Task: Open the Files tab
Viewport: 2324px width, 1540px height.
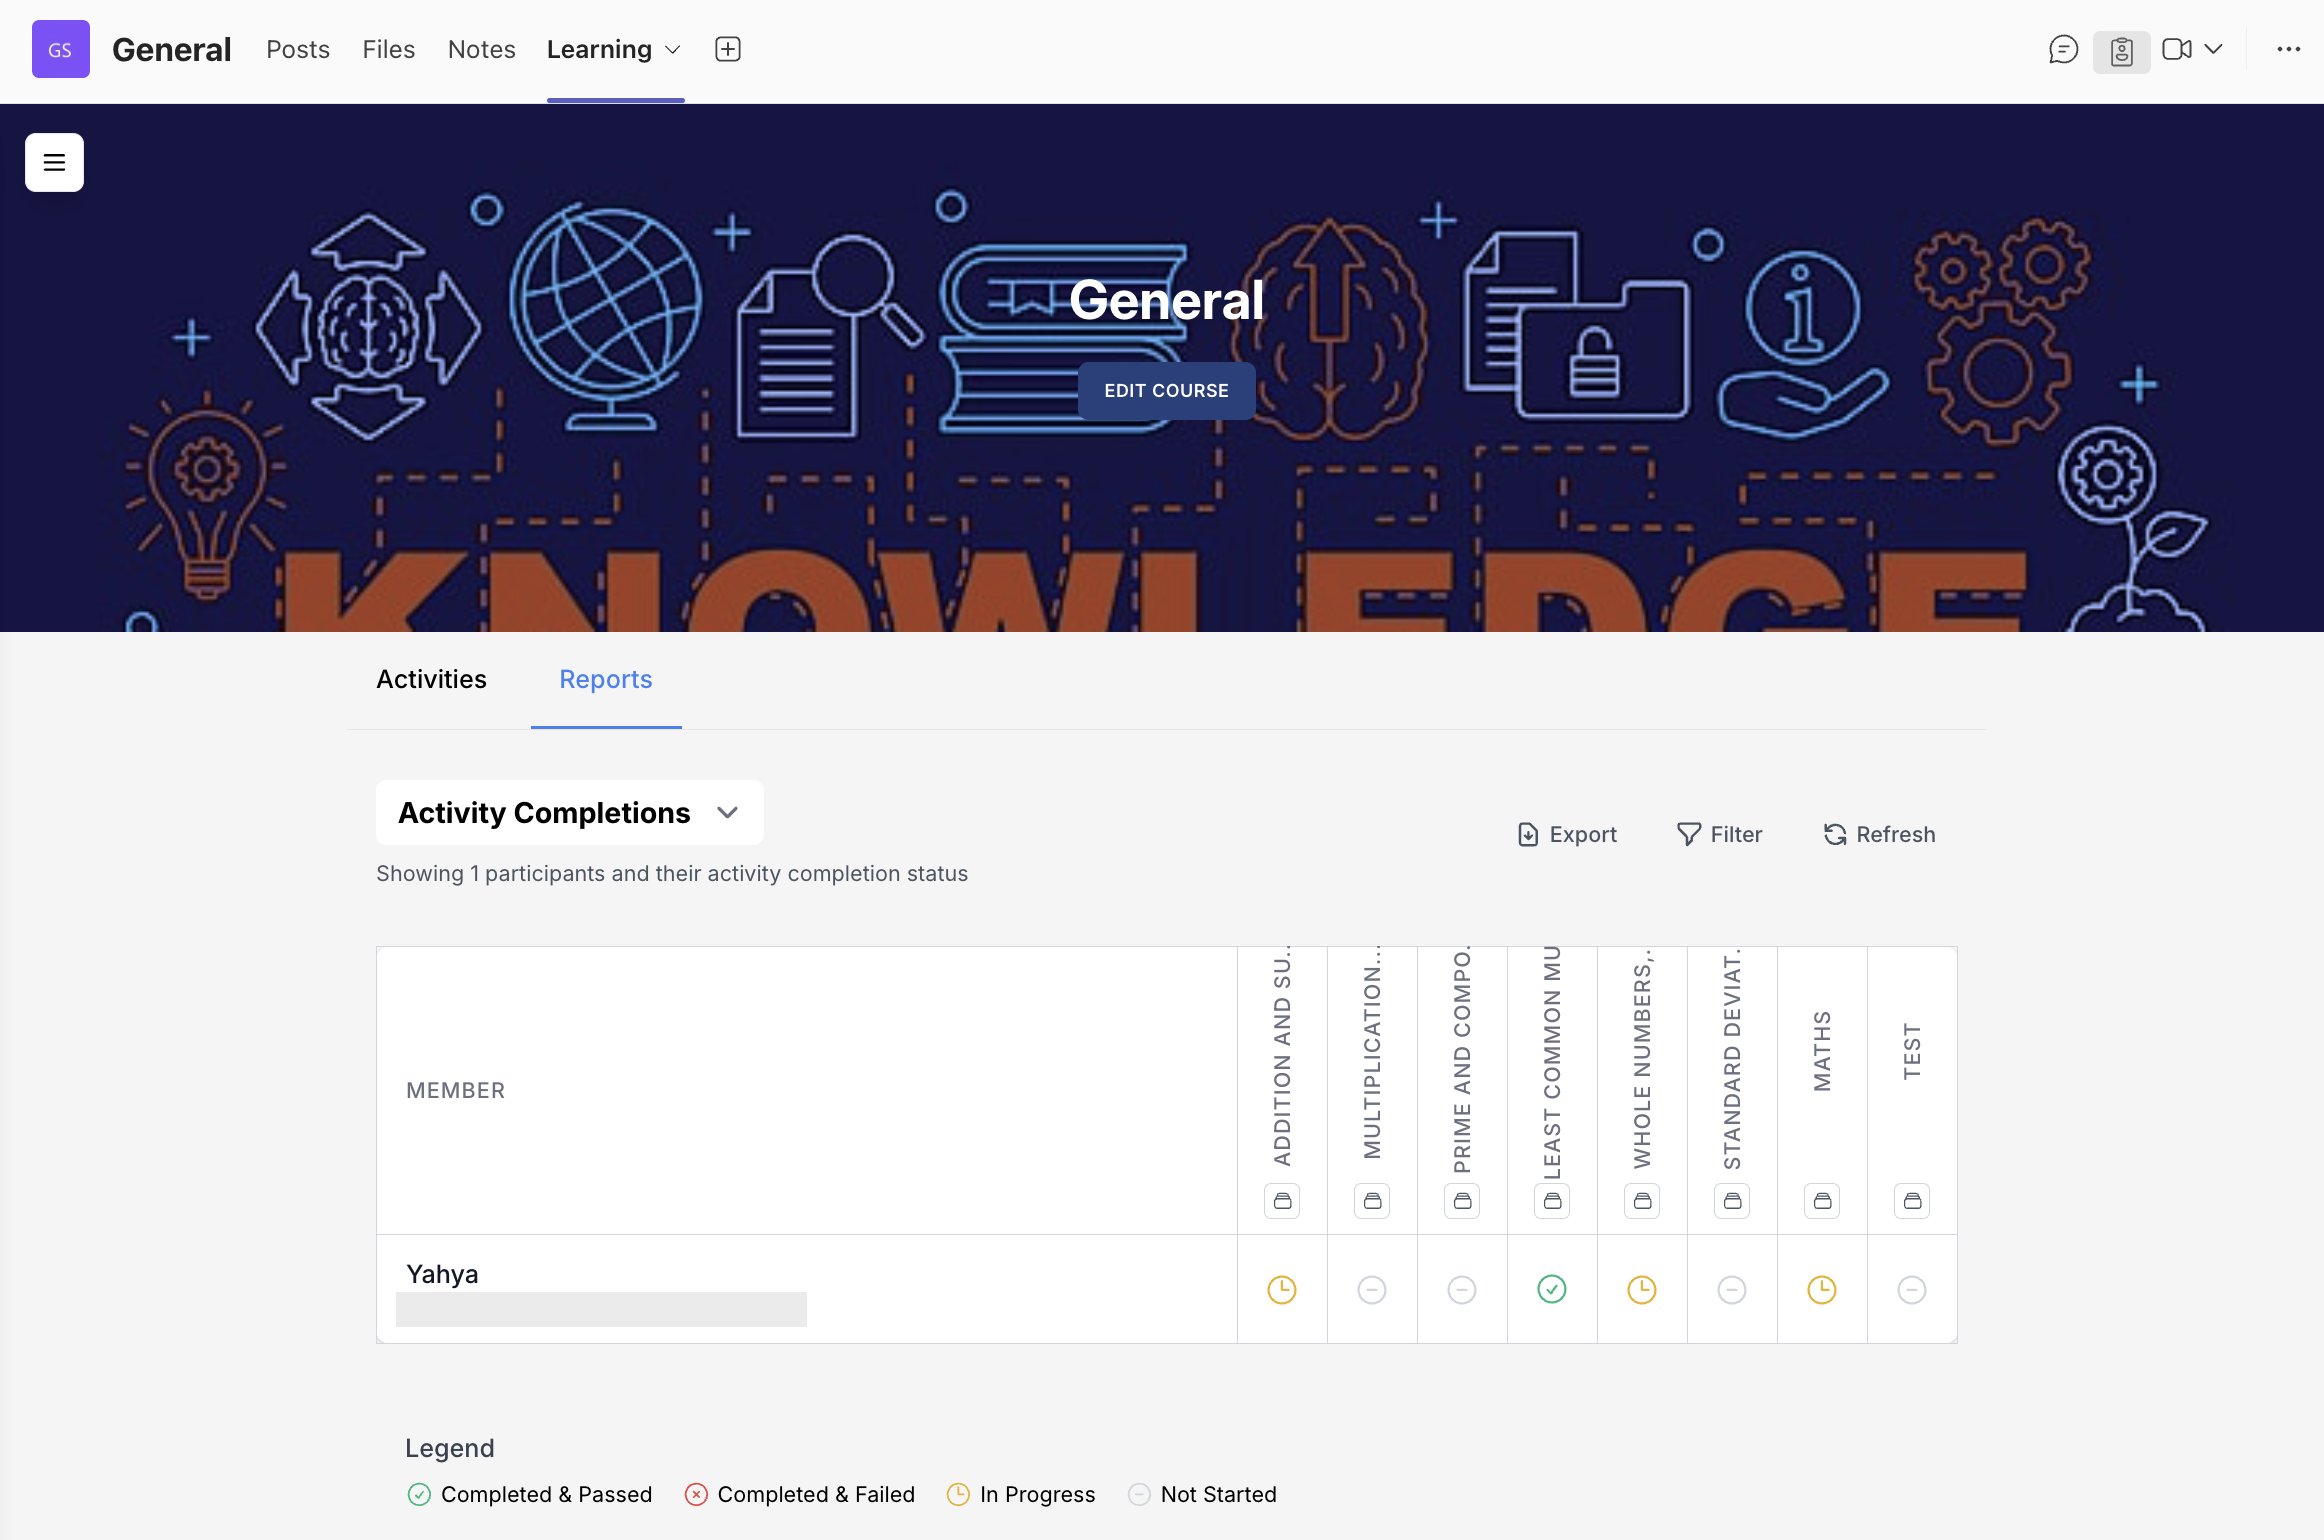Action: pyautogui.click(x=388, y=49)
